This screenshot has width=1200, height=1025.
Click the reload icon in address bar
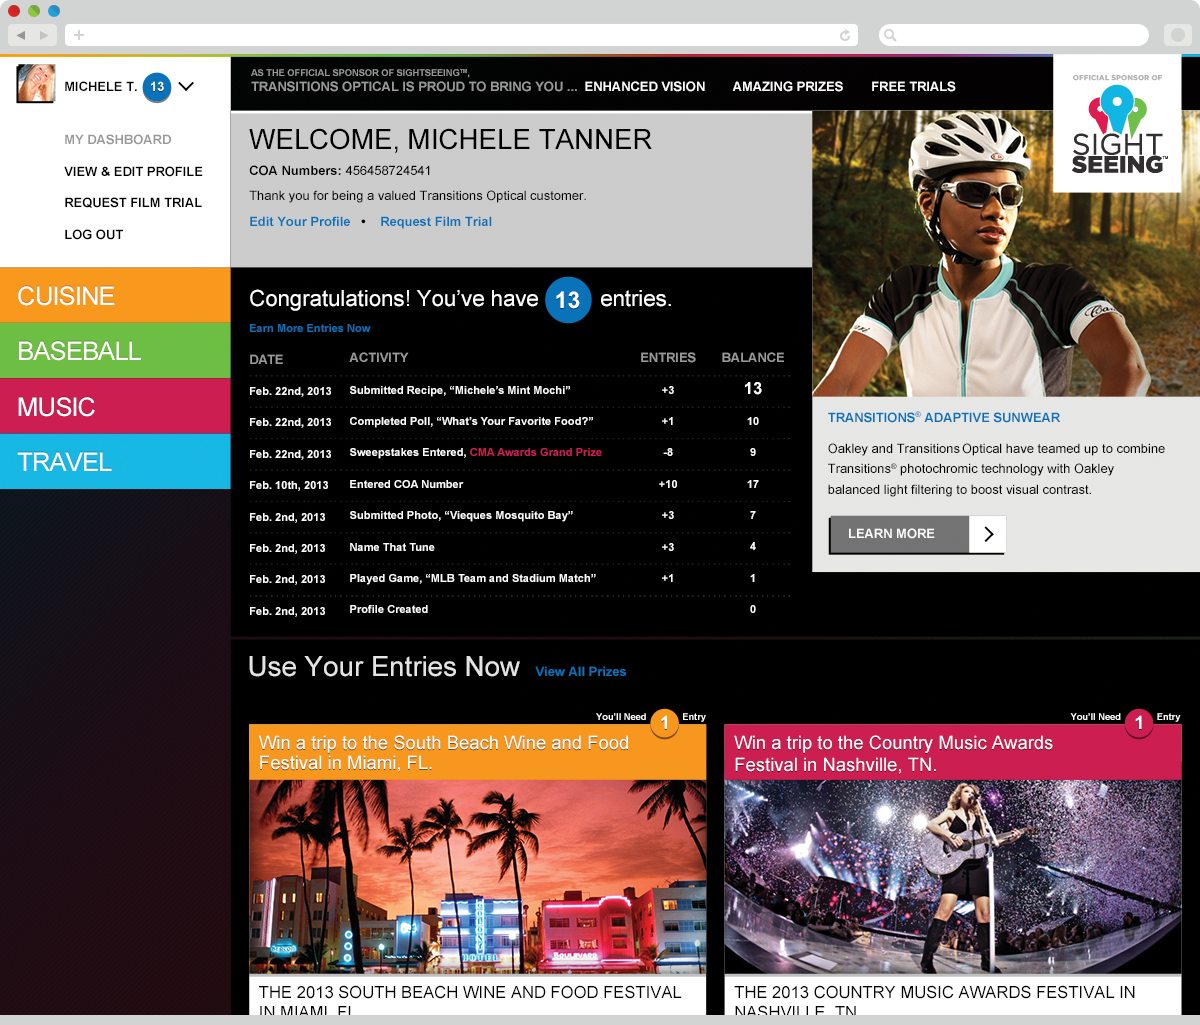tap(845, 35)
